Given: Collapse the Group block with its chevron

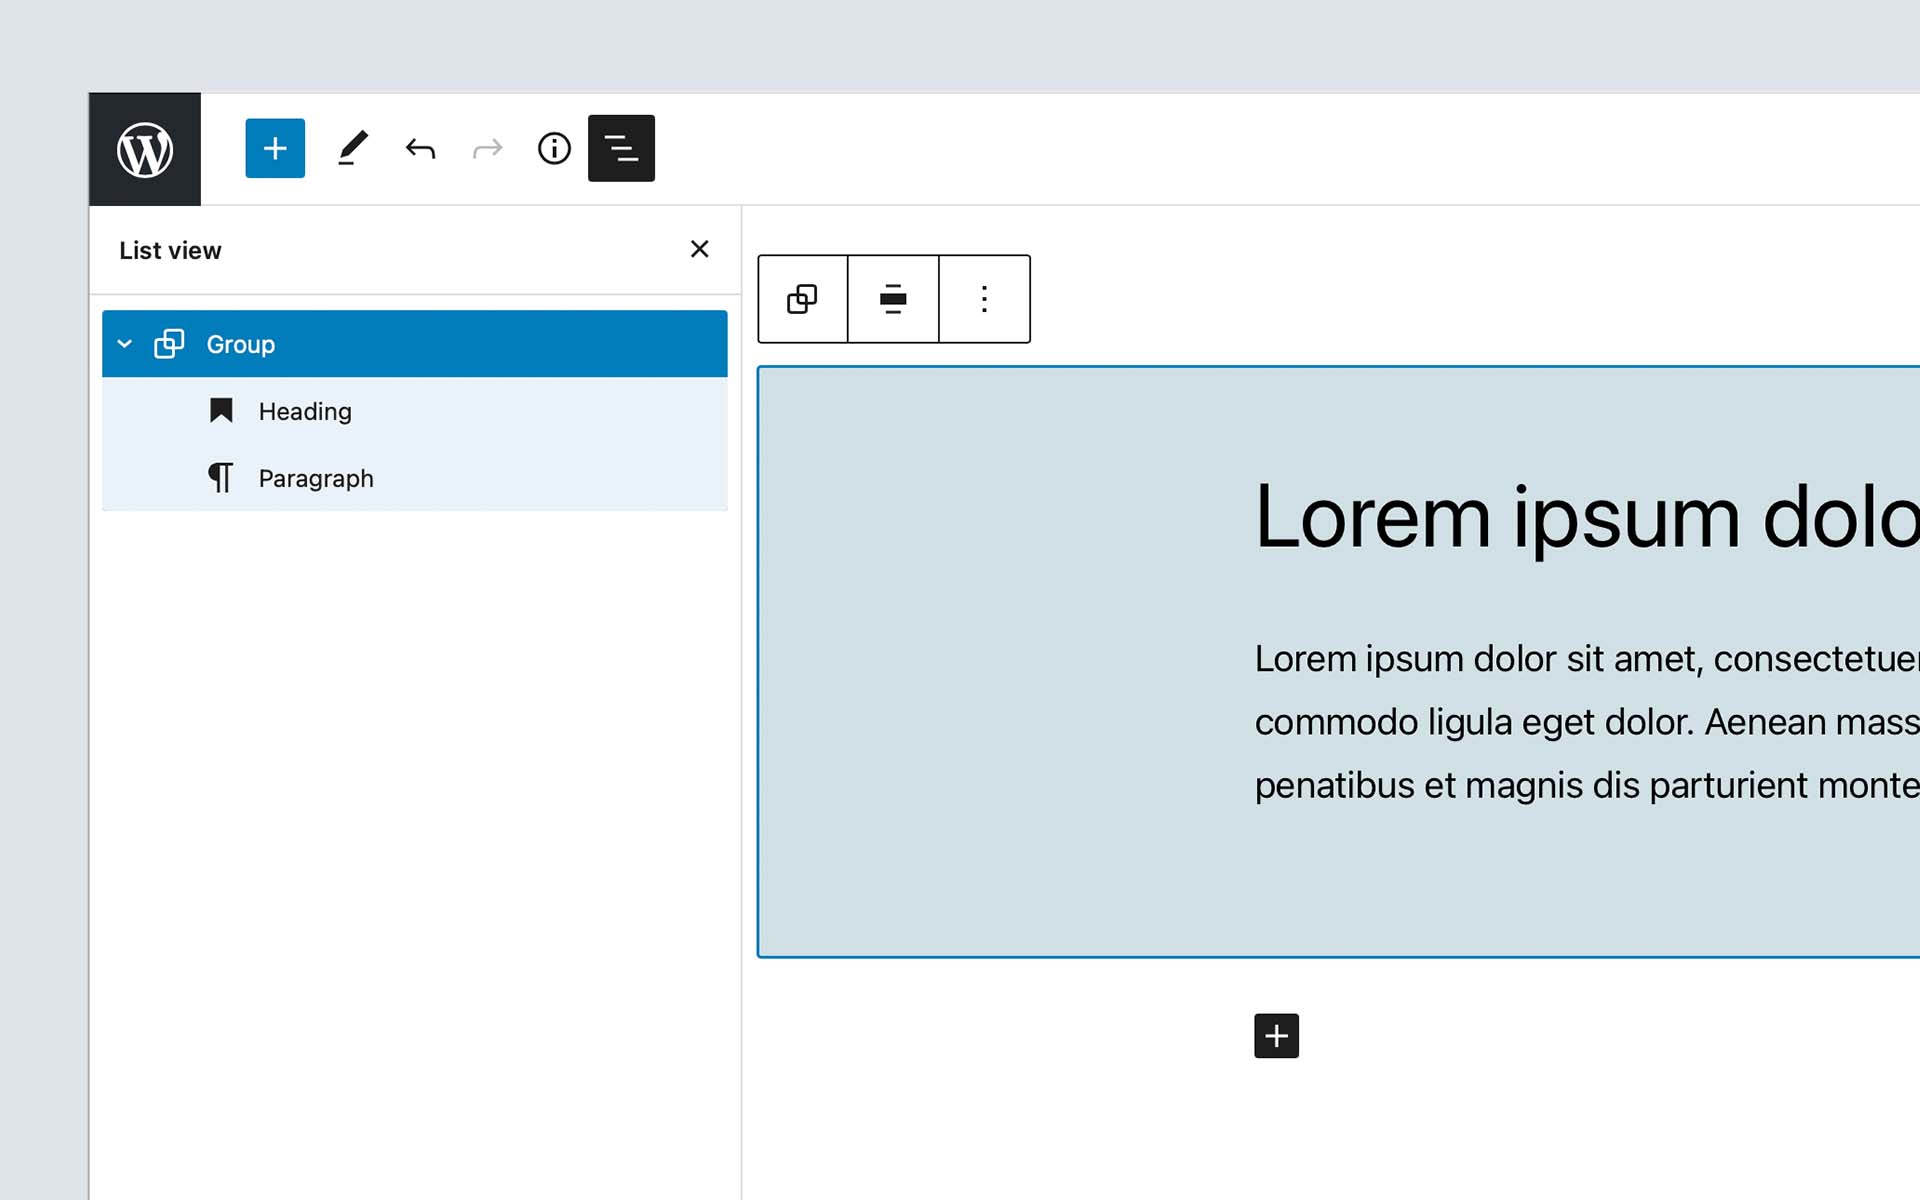Looking at the screenshot, I should pyautogui.click(x=125, y=343).
